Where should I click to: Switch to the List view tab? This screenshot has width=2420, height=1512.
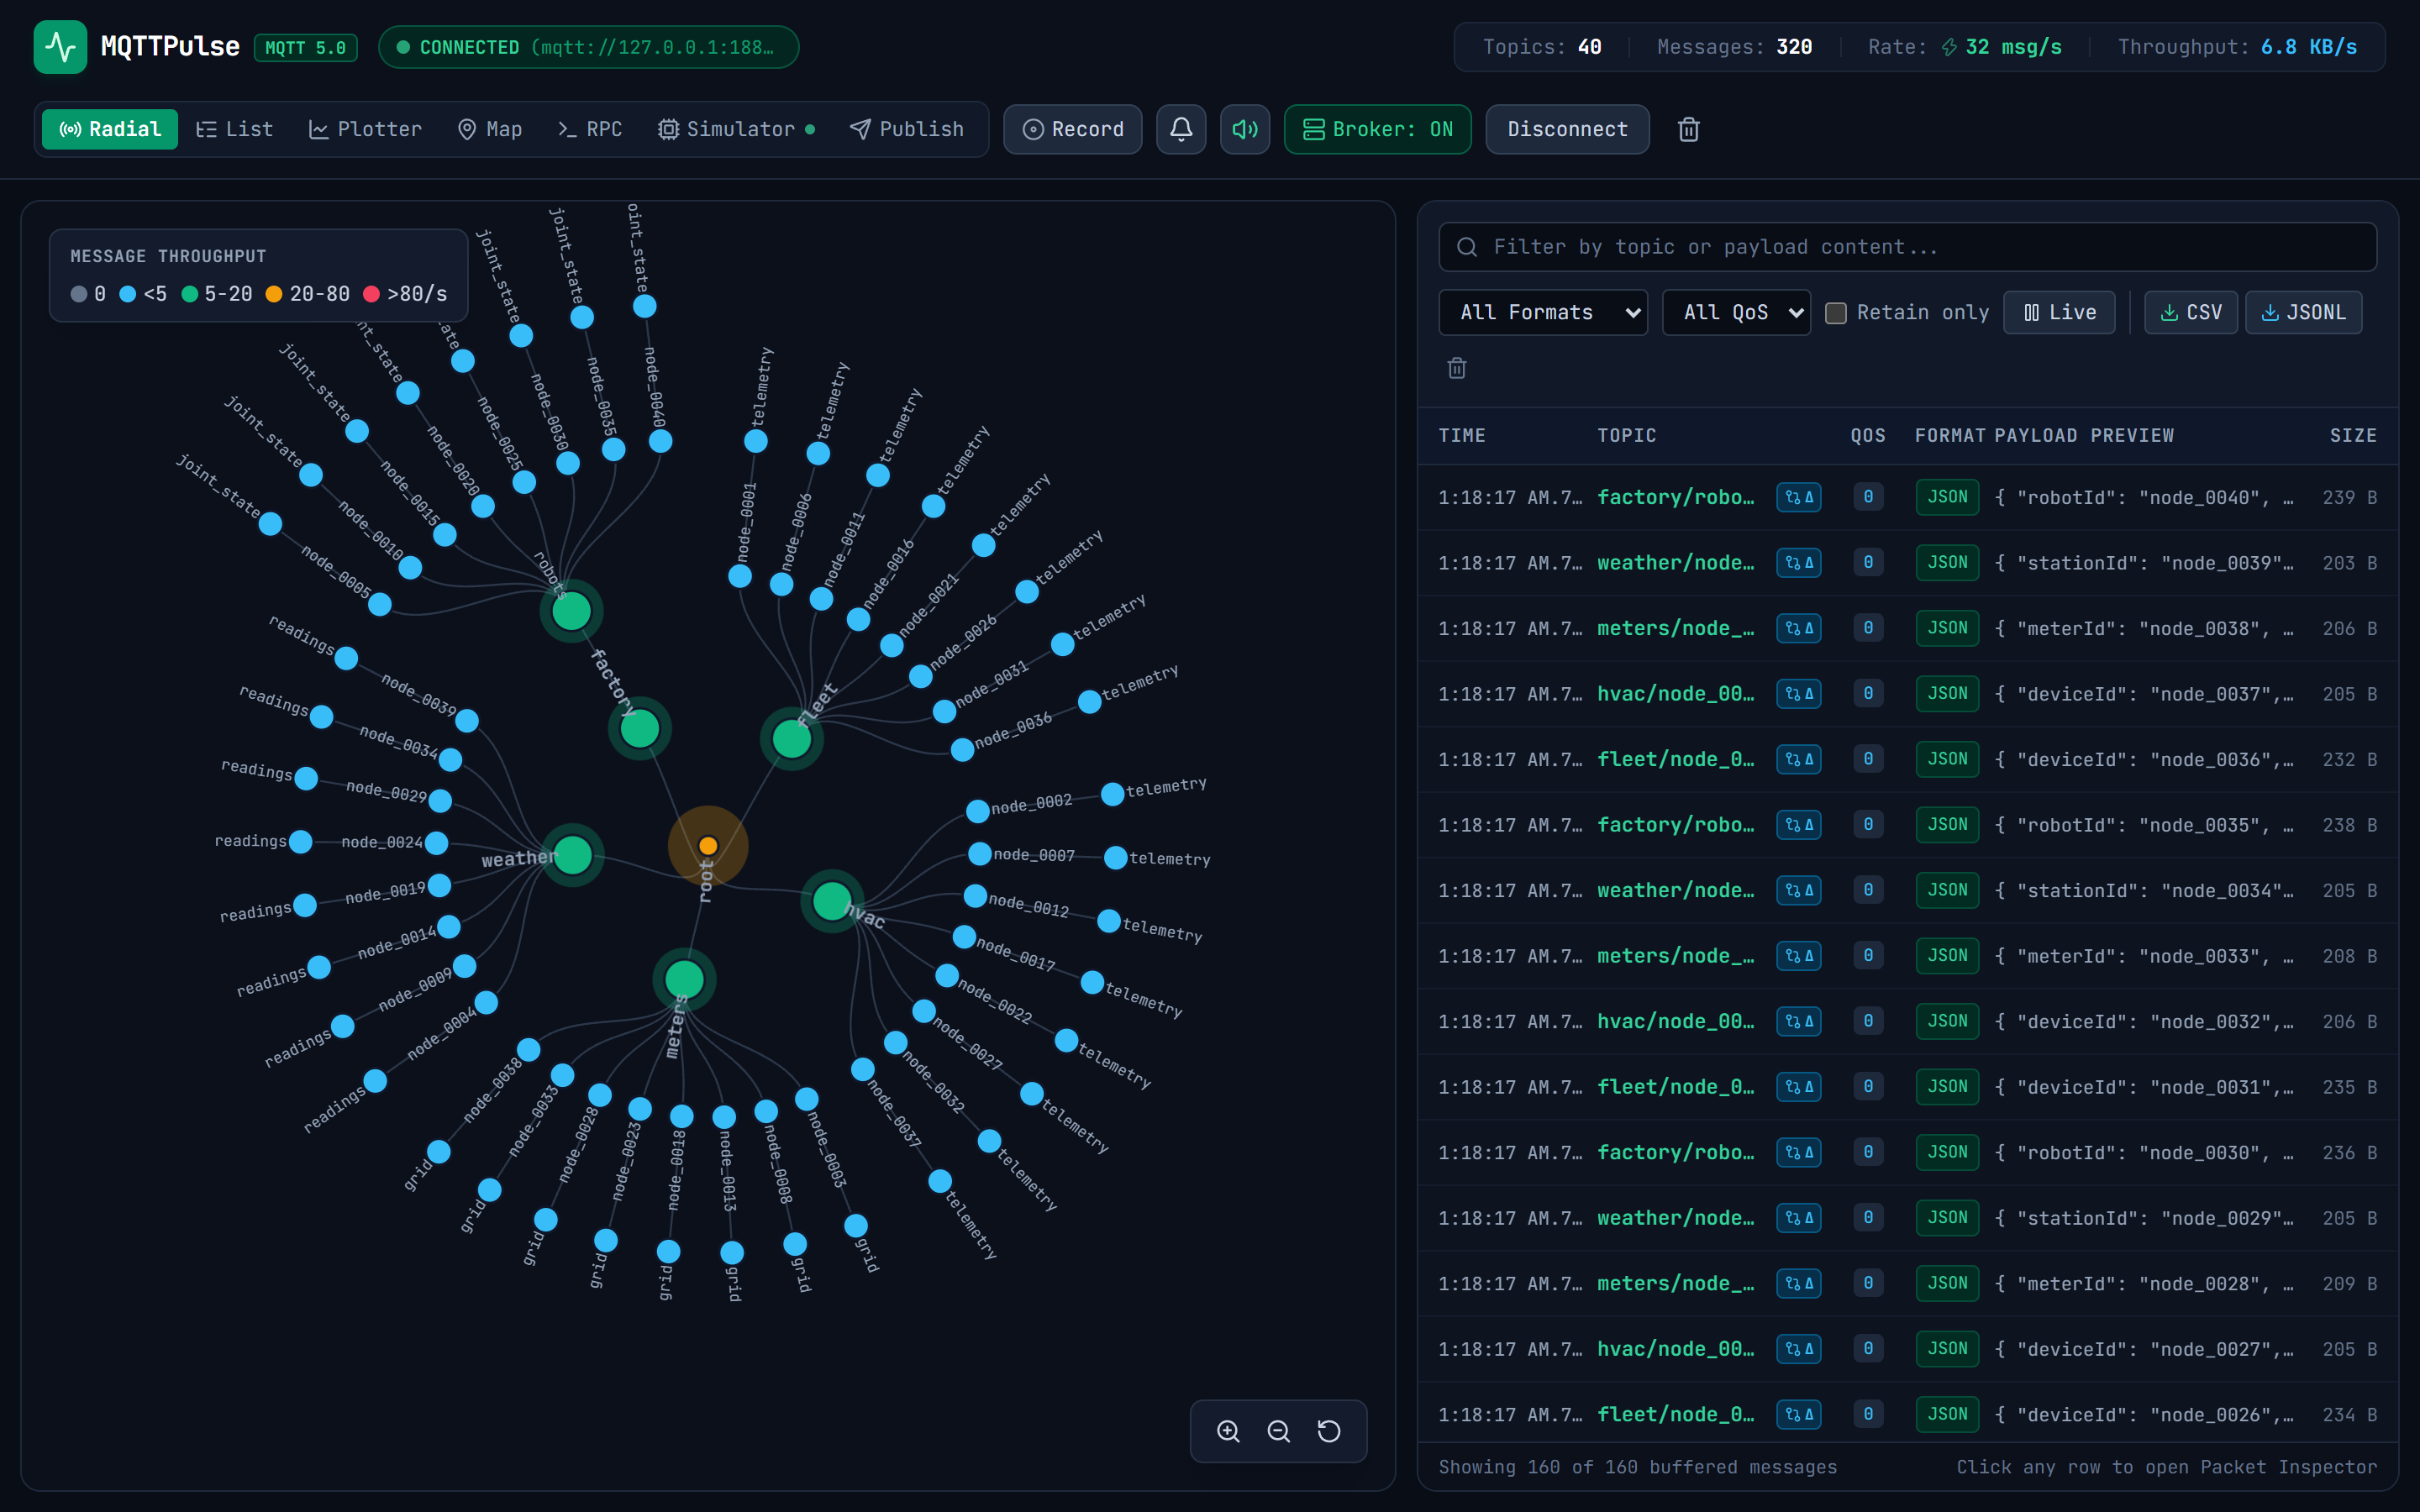(234, 129)
